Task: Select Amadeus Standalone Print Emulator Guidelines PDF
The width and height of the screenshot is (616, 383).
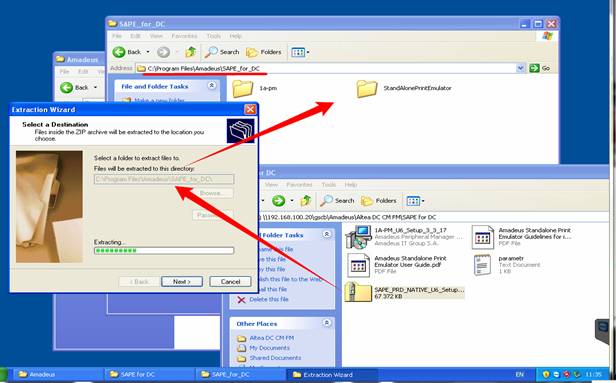Action: (x=522, y=237)
